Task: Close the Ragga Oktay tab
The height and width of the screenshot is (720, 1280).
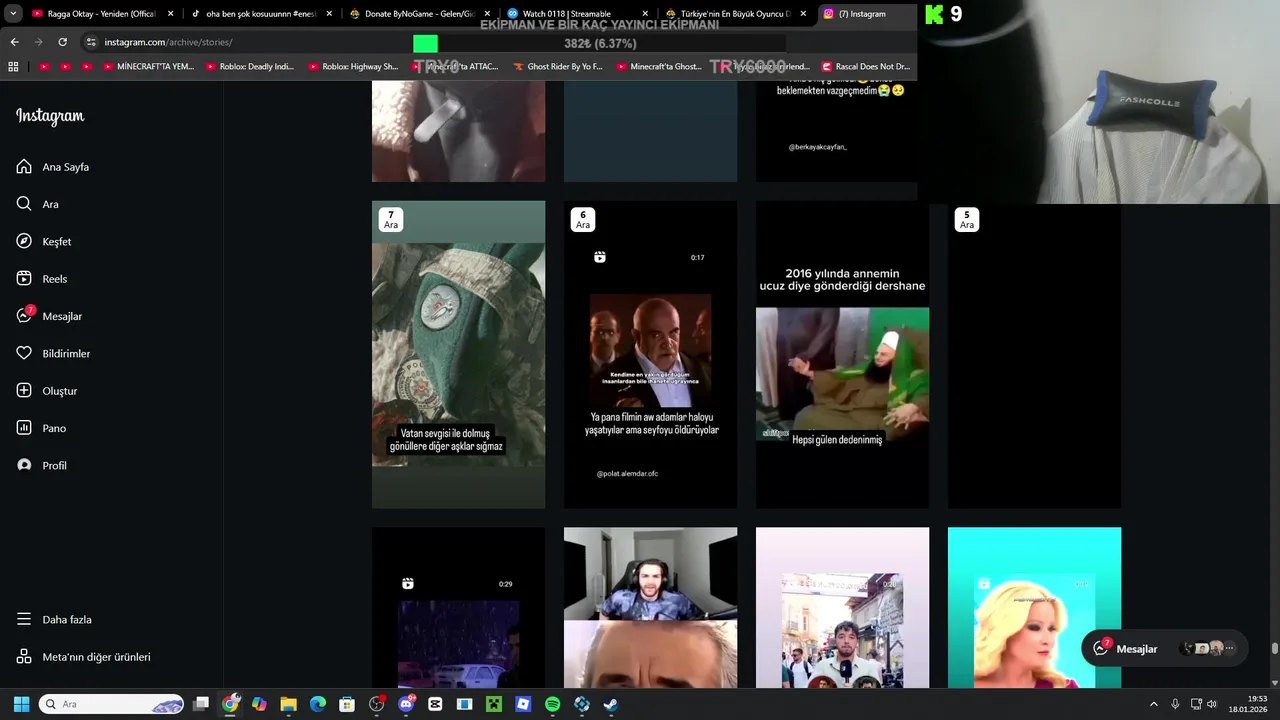Action: coord(170,14)
